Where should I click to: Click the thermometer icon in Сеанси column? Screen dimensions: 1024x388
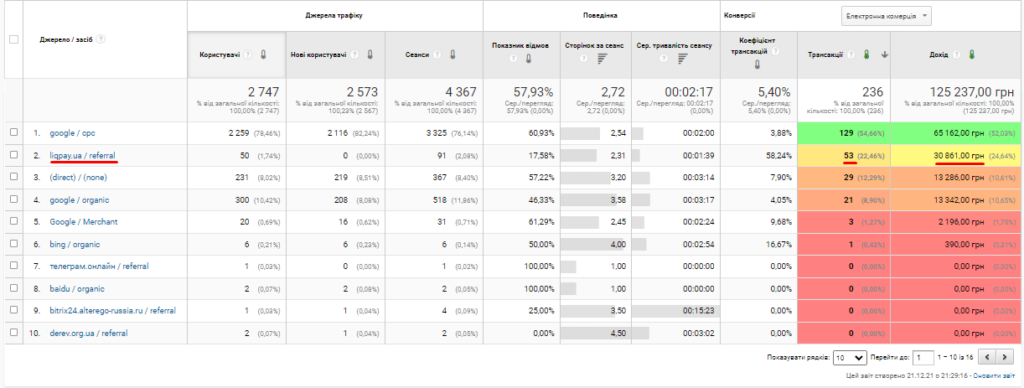pos(452,55)
